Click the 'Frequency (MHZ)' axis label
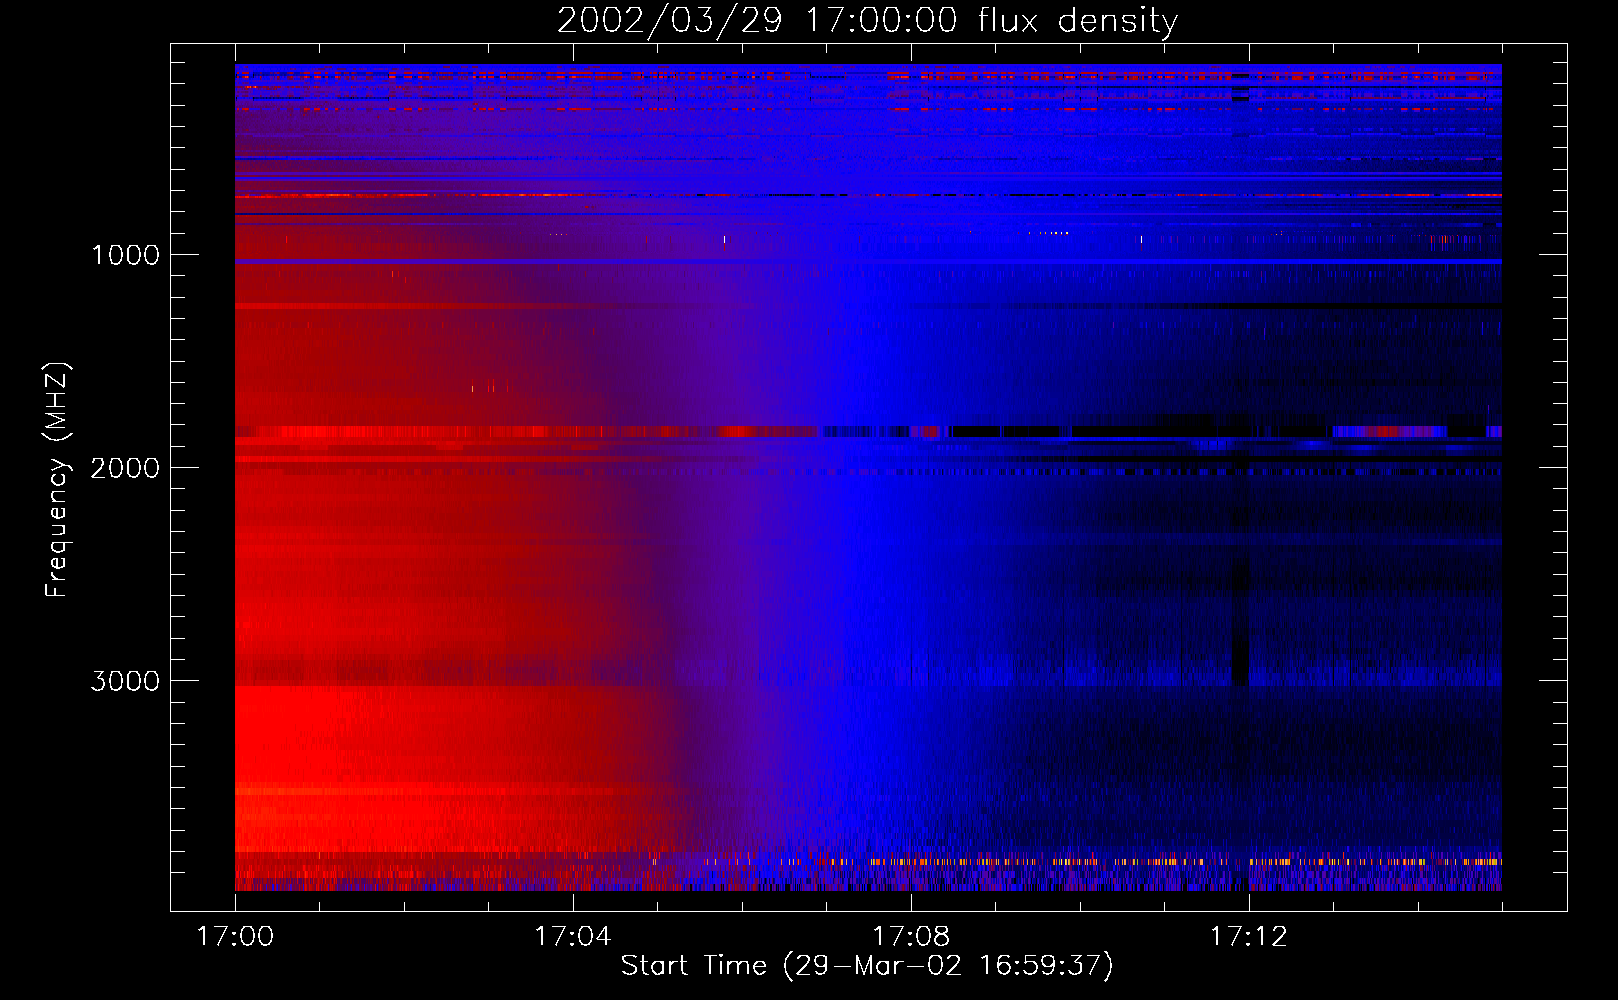Image resolution: width=1618 pixels, height=1000 pixels. coord(57,480)
